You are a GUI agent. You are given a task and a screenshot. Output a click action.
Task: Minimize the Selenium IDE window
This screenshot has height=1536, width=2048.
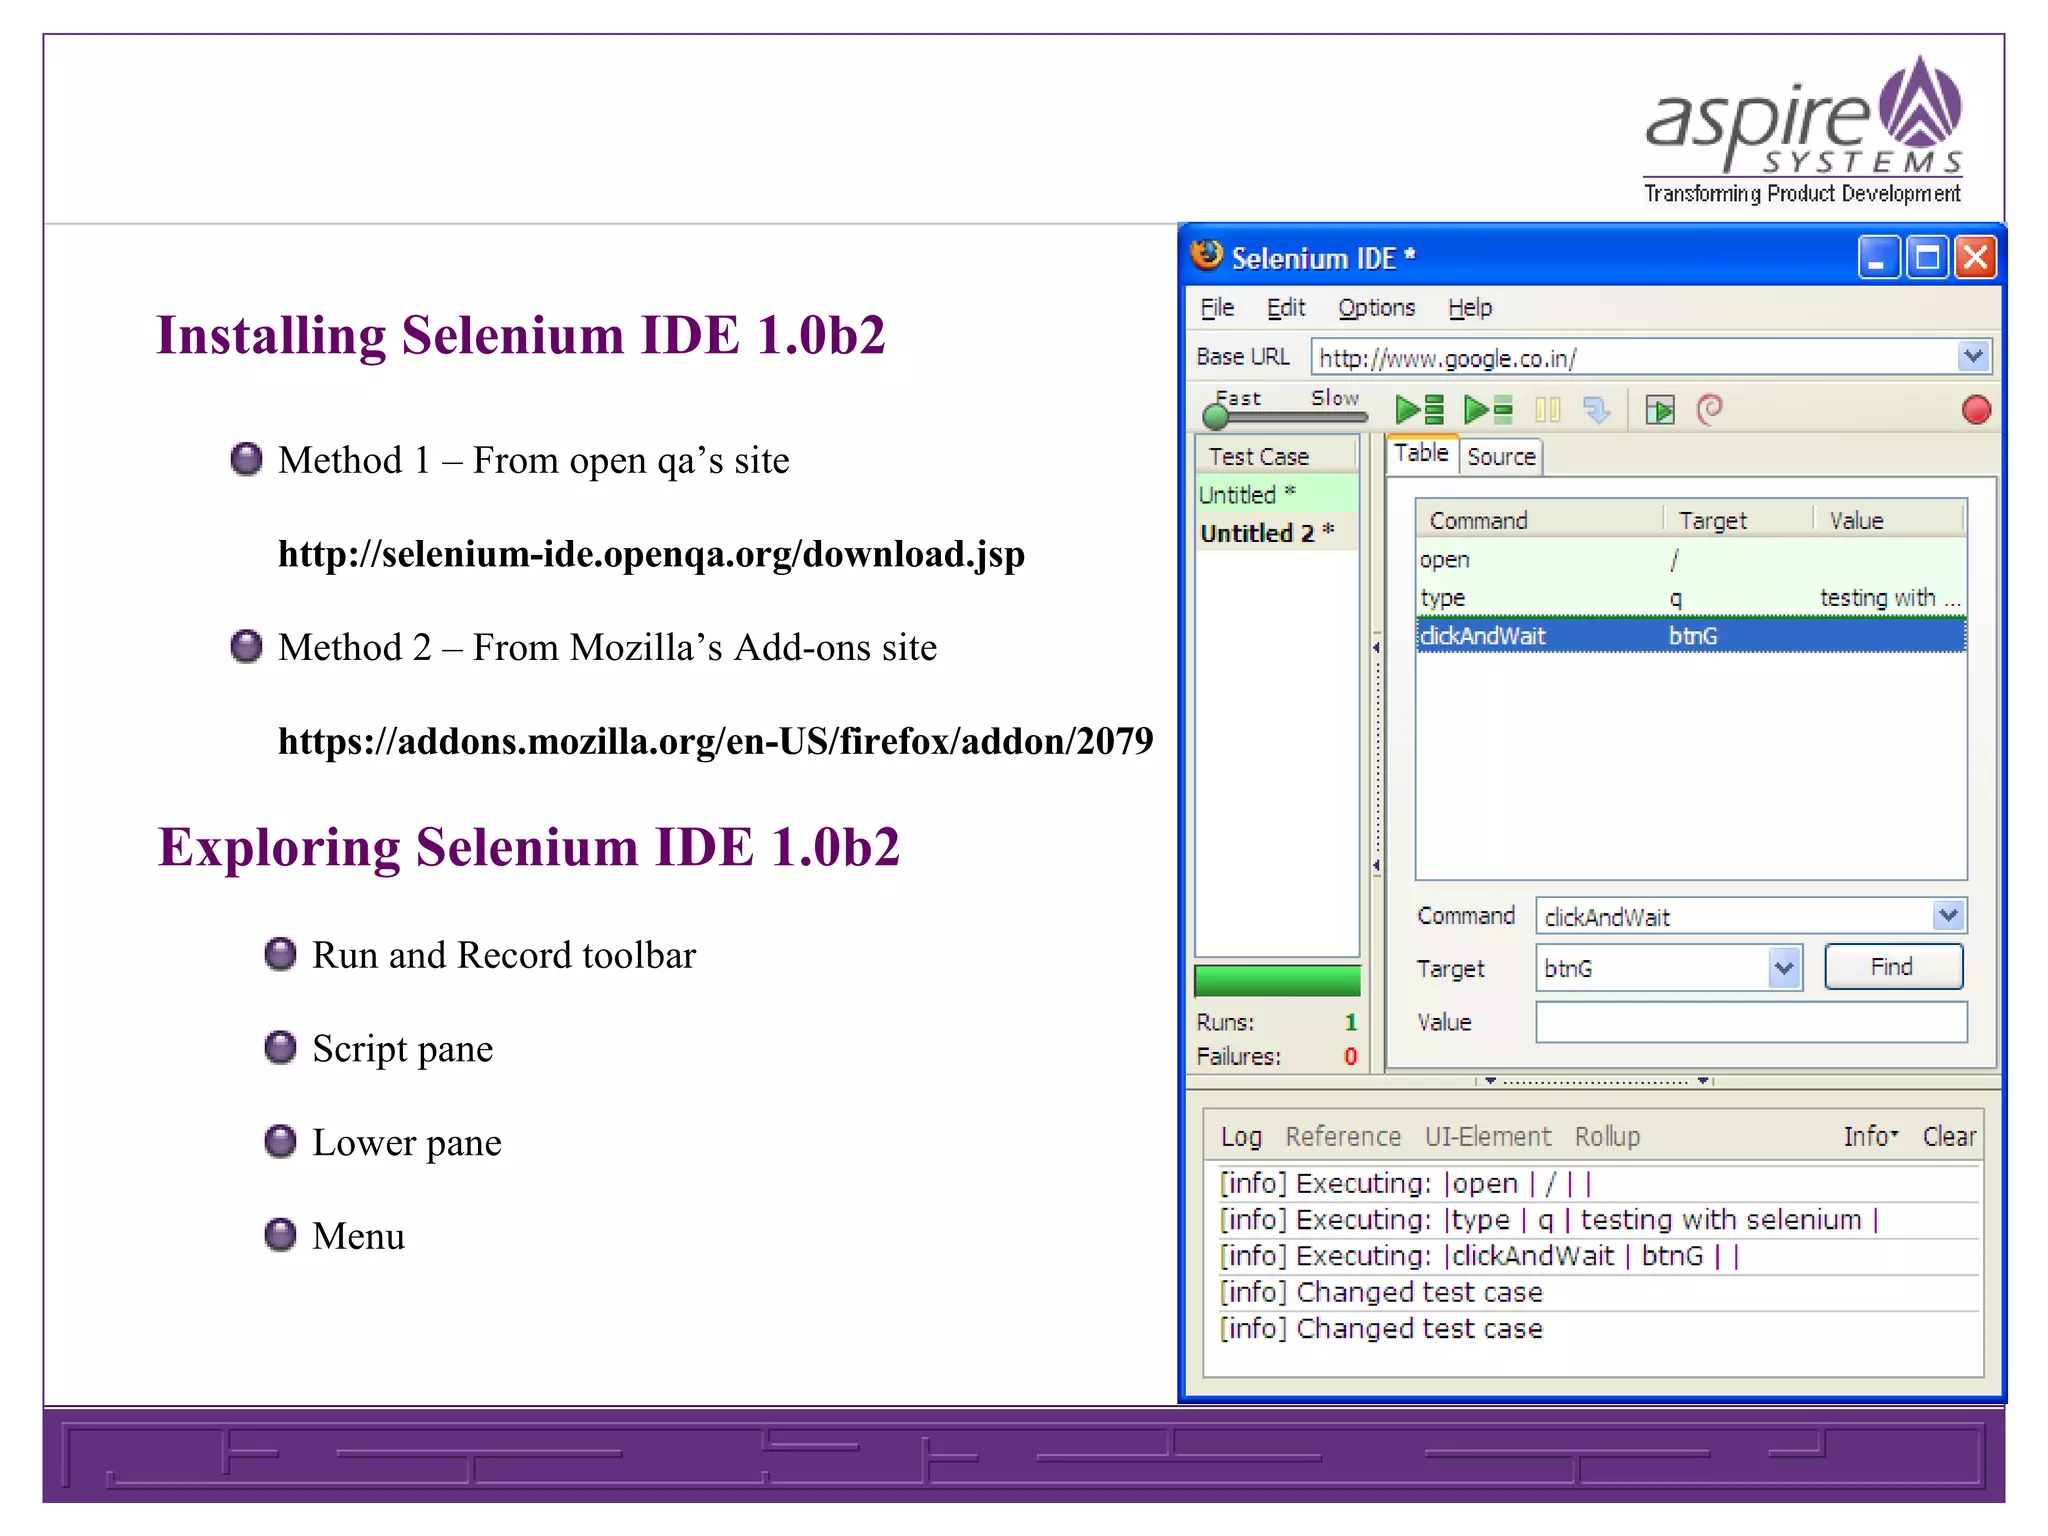1879,258
